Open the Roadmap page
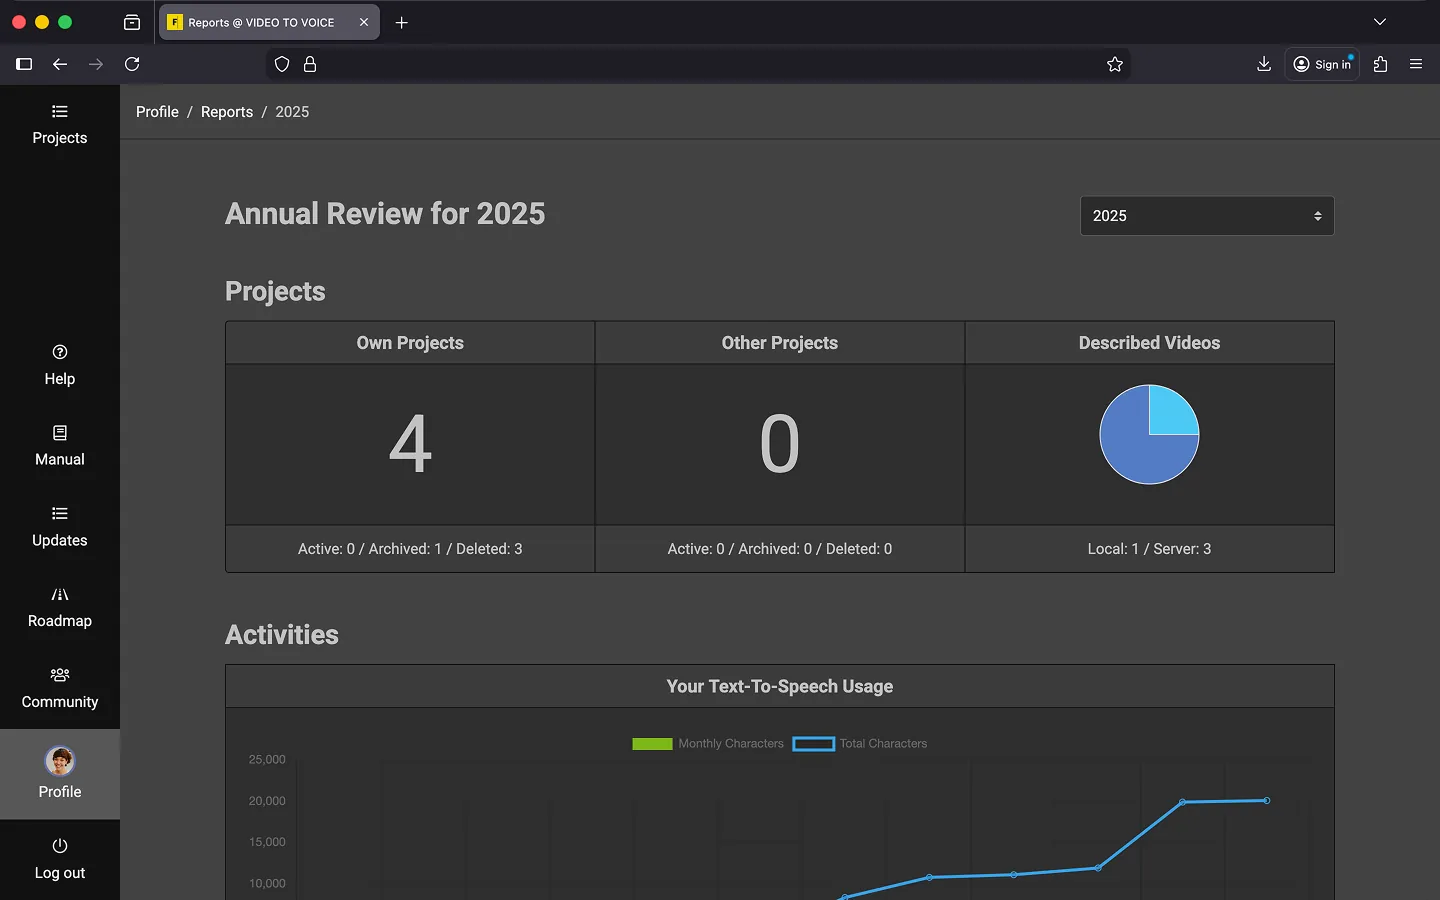1440x900 pixels. pyautogui.click(x=59, y=608)
